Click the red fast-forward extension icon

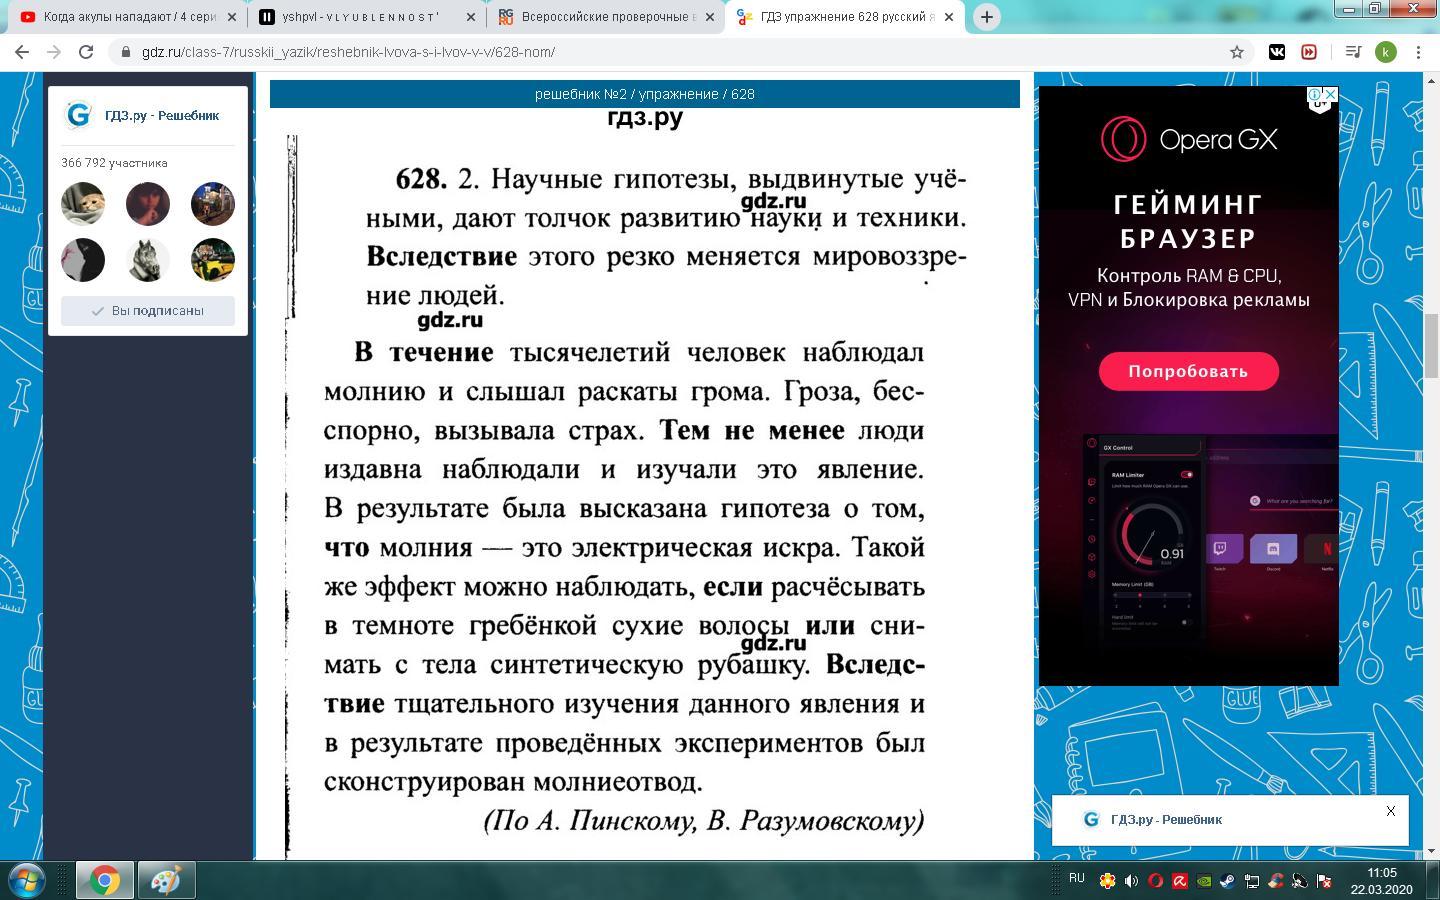[1309, 52]
